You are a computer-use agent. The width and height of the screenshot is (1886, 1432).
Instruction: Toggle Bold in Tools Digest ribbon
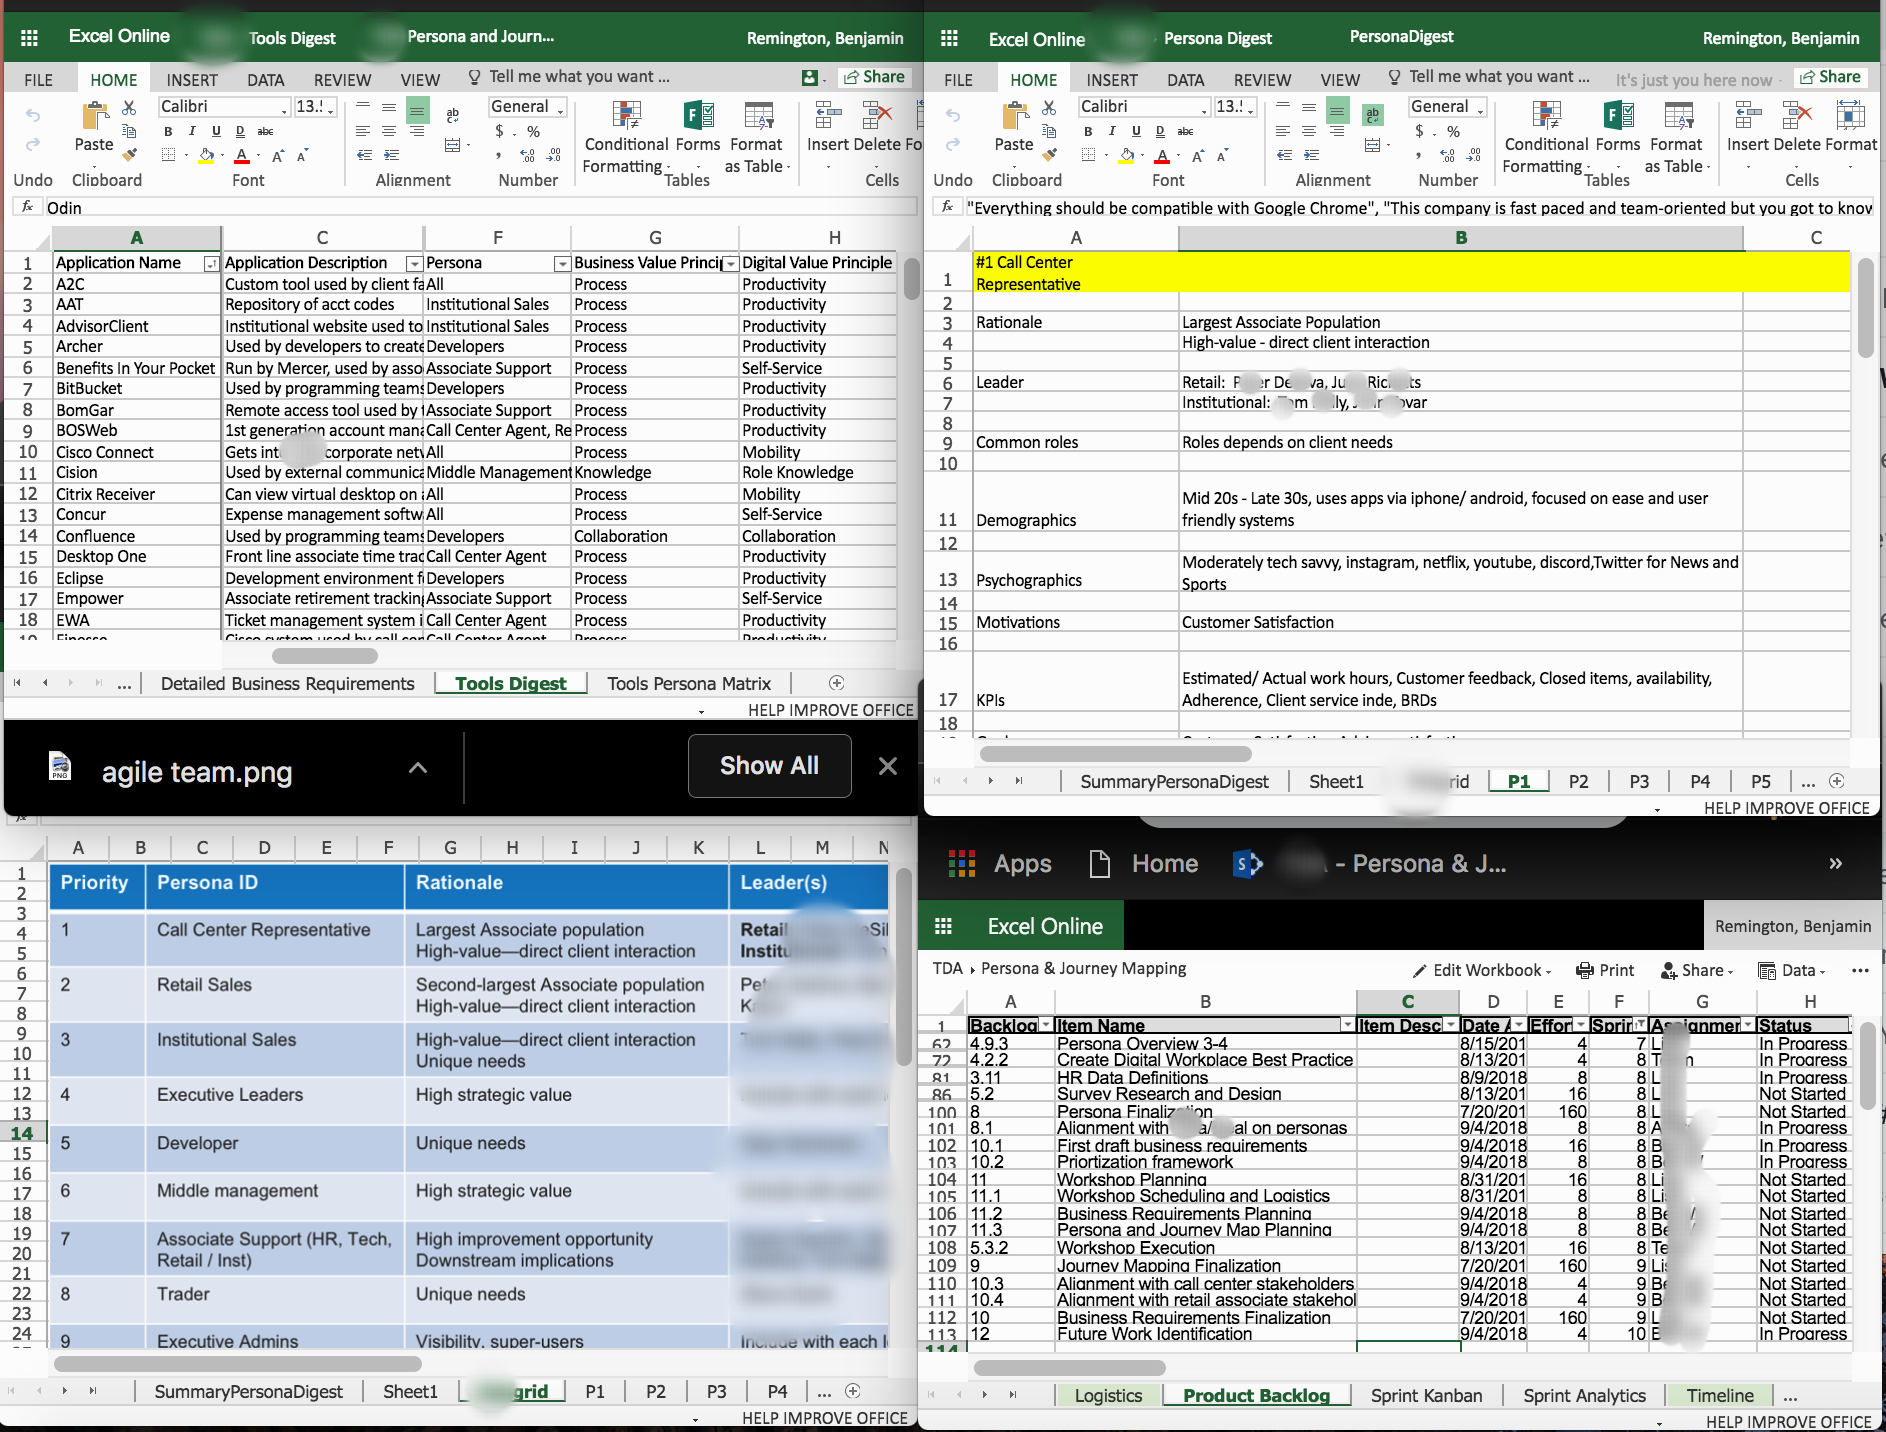(x=168, y=131)
